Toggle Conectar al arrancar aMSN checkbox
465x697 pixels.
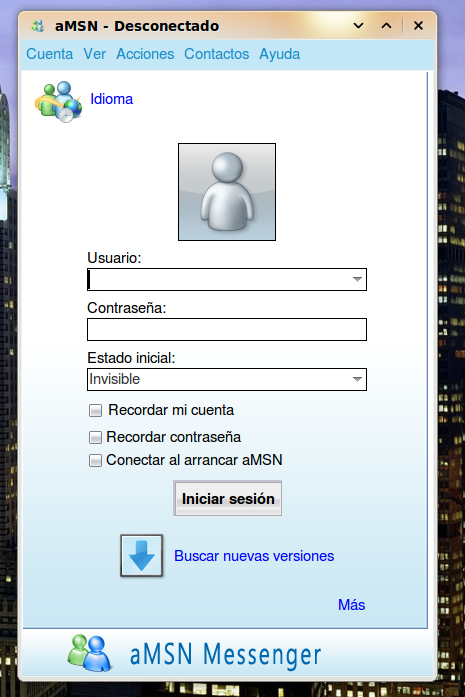point(95,460)
